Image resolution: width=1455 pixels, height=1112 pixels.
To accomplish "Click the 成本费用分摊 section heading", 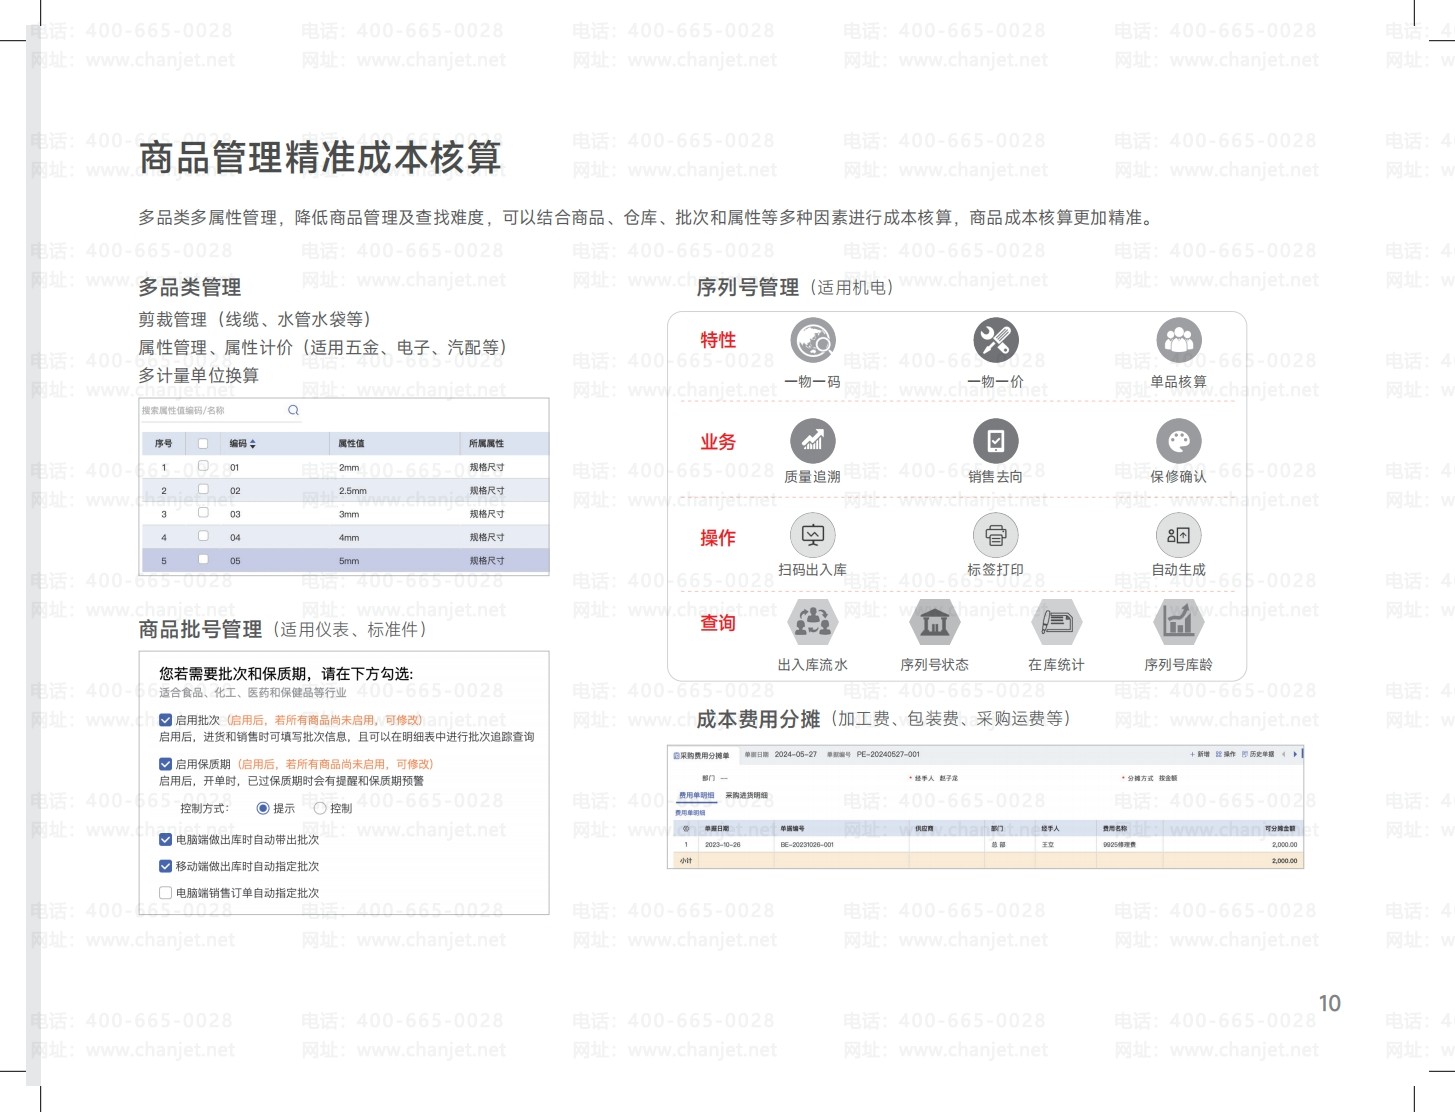I will tap(758, 719).
